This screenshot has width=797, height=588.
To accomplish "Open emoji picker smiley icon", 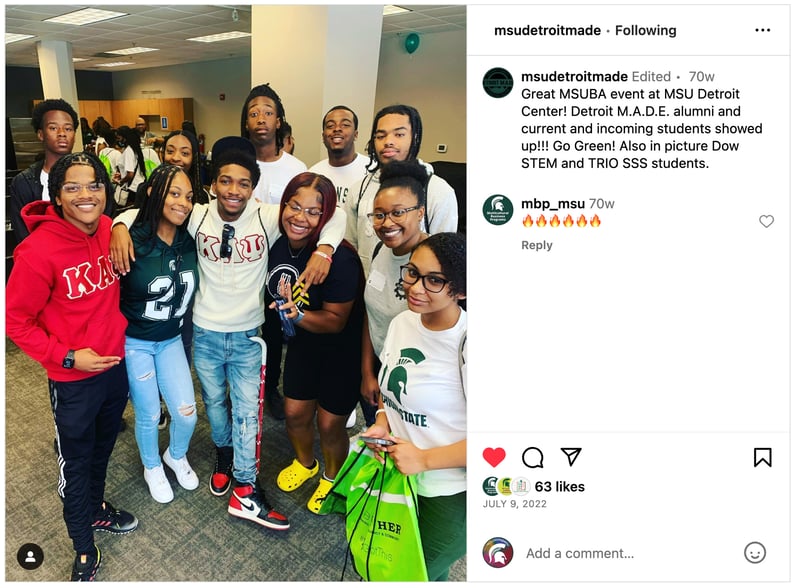I will pyautogui.click(x=755, y=552).
